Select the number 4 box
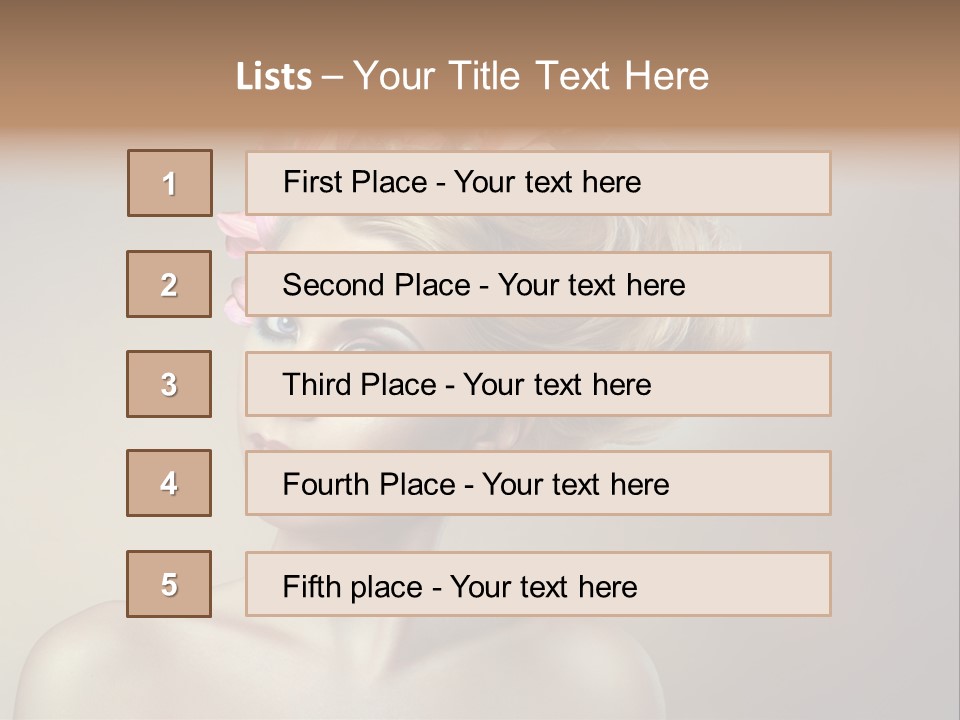The height and width of the screenshot is (720, 960). pos(169,483)
